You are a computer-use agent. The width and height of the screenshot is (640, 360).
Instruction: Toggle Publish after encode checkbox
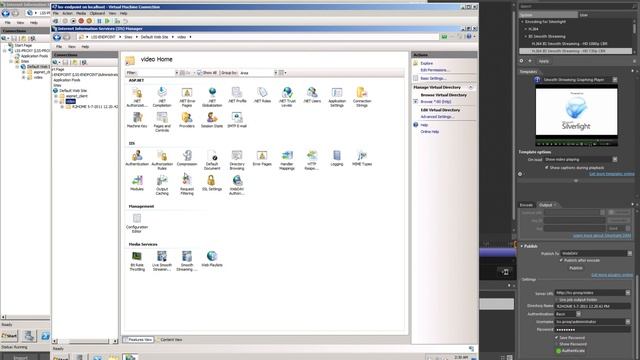click(x=561, y=260)
